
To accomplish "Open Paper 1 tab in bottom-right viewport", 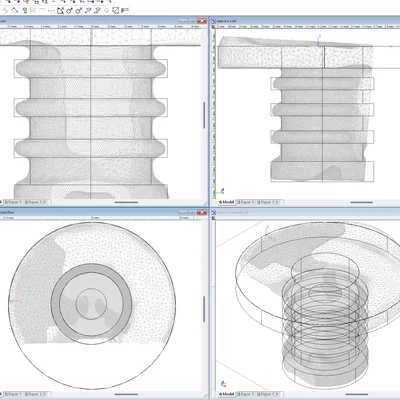I will (x=246, y=394).
